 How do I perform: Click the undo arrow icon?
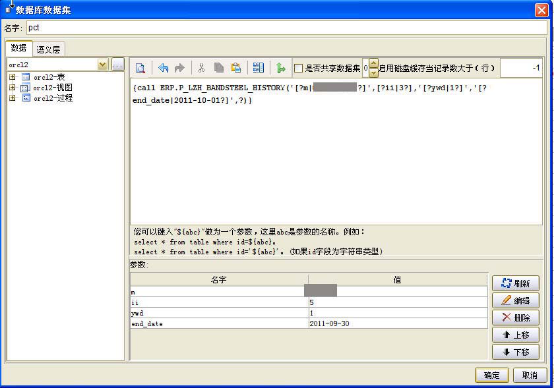(163, 68)
